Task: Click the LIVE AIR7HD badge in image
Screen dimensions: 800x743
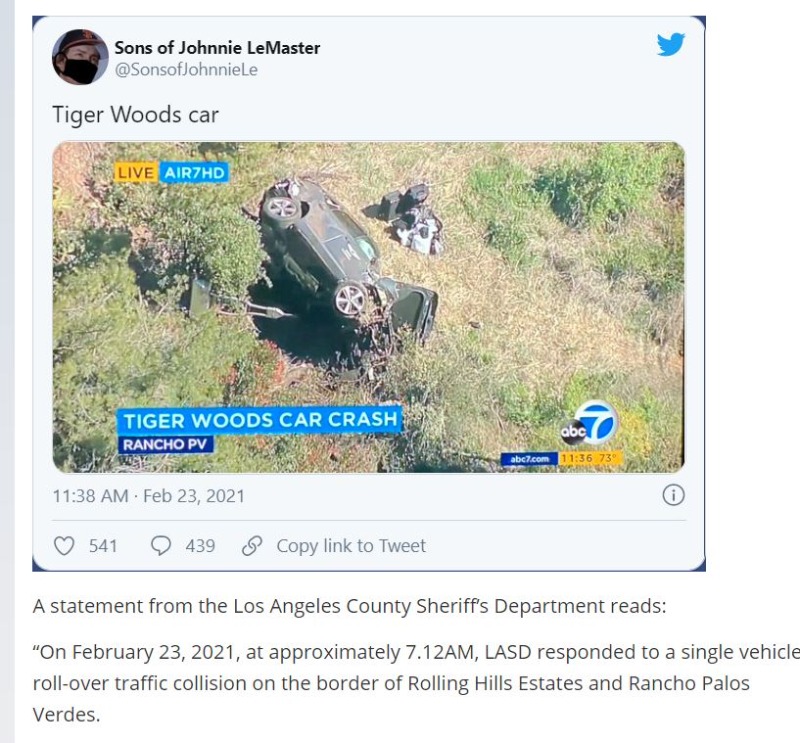Action: [x=171, y=172]
